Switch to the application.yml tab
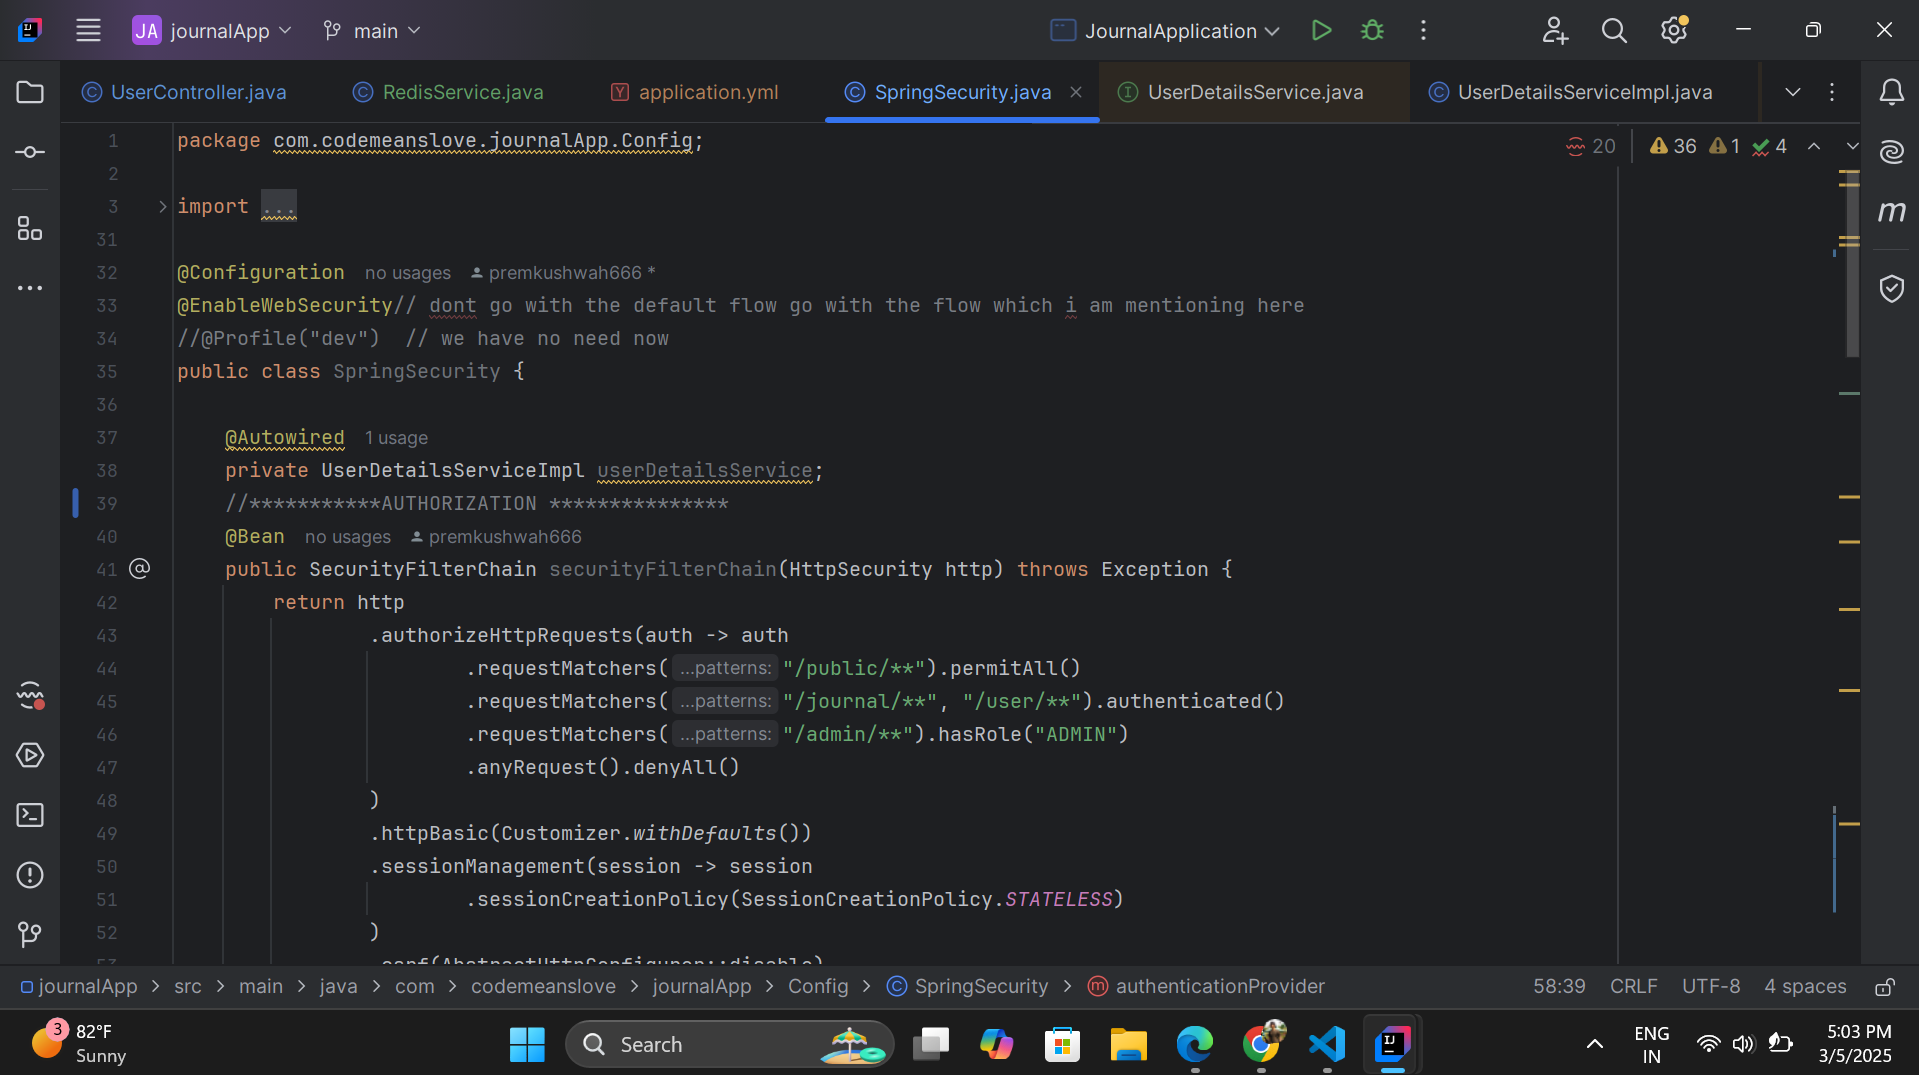The width and height of the screenshot is (1919, 1075). pos(708,92)
